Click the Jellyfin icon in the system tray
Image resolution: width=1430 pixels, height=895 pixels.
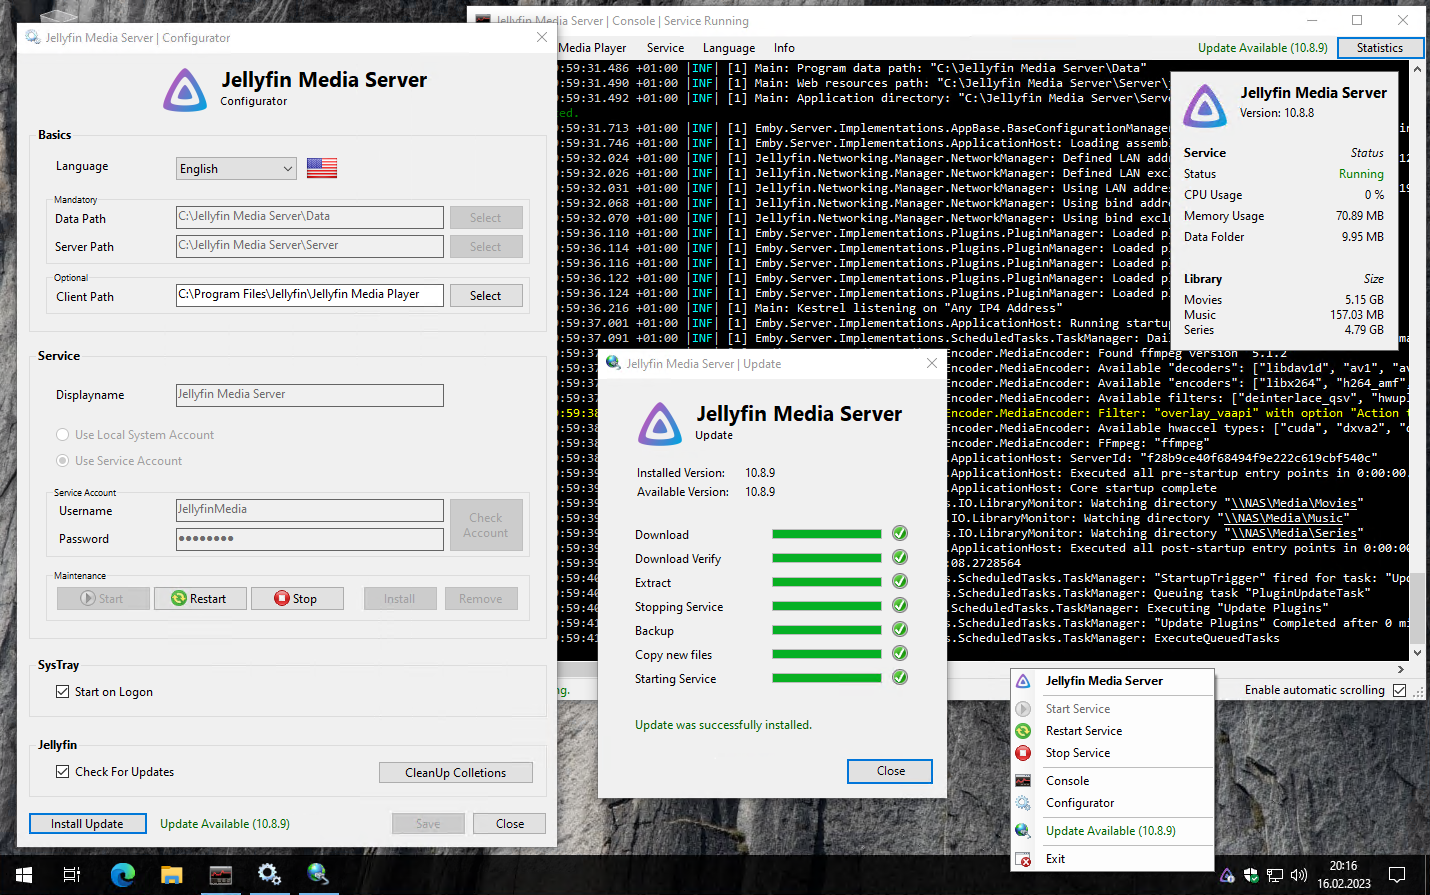coord(1227,876)
